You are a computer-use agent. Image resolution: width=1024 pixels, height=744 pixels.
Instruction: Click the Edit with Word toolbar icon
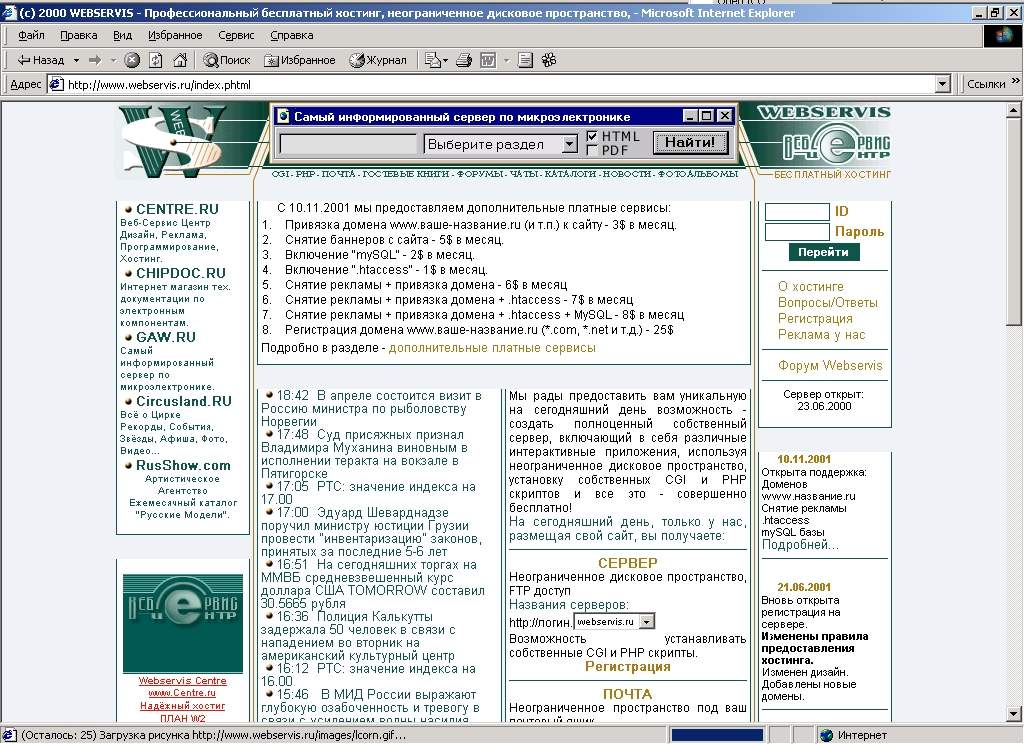point(488,60)
